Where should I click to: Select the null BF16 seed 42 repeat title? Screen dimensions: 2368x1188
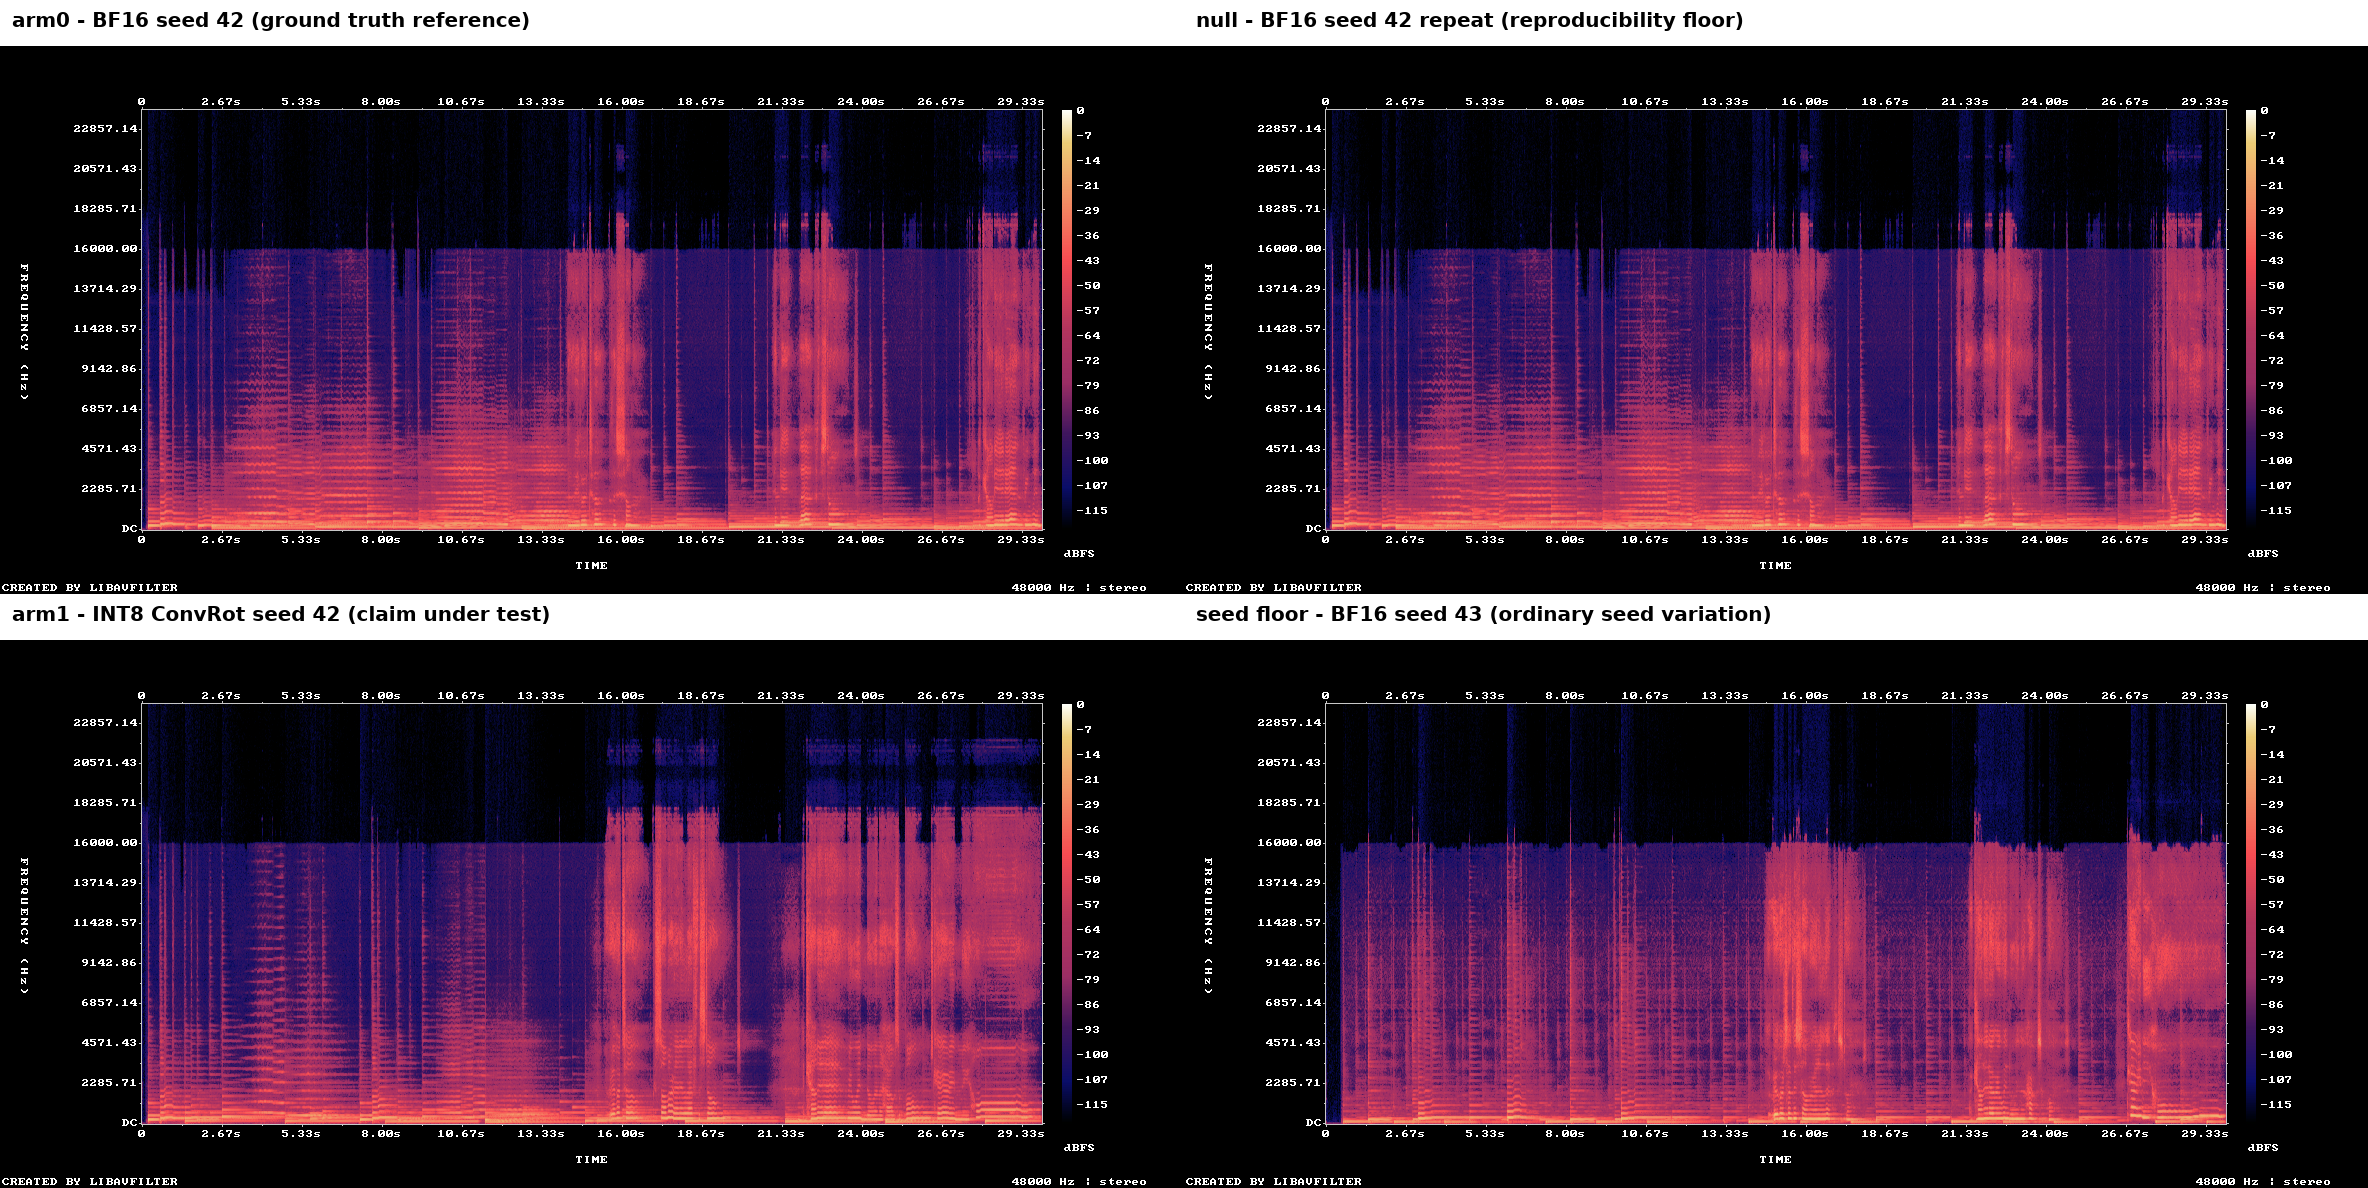click(x=1469, y=20)
